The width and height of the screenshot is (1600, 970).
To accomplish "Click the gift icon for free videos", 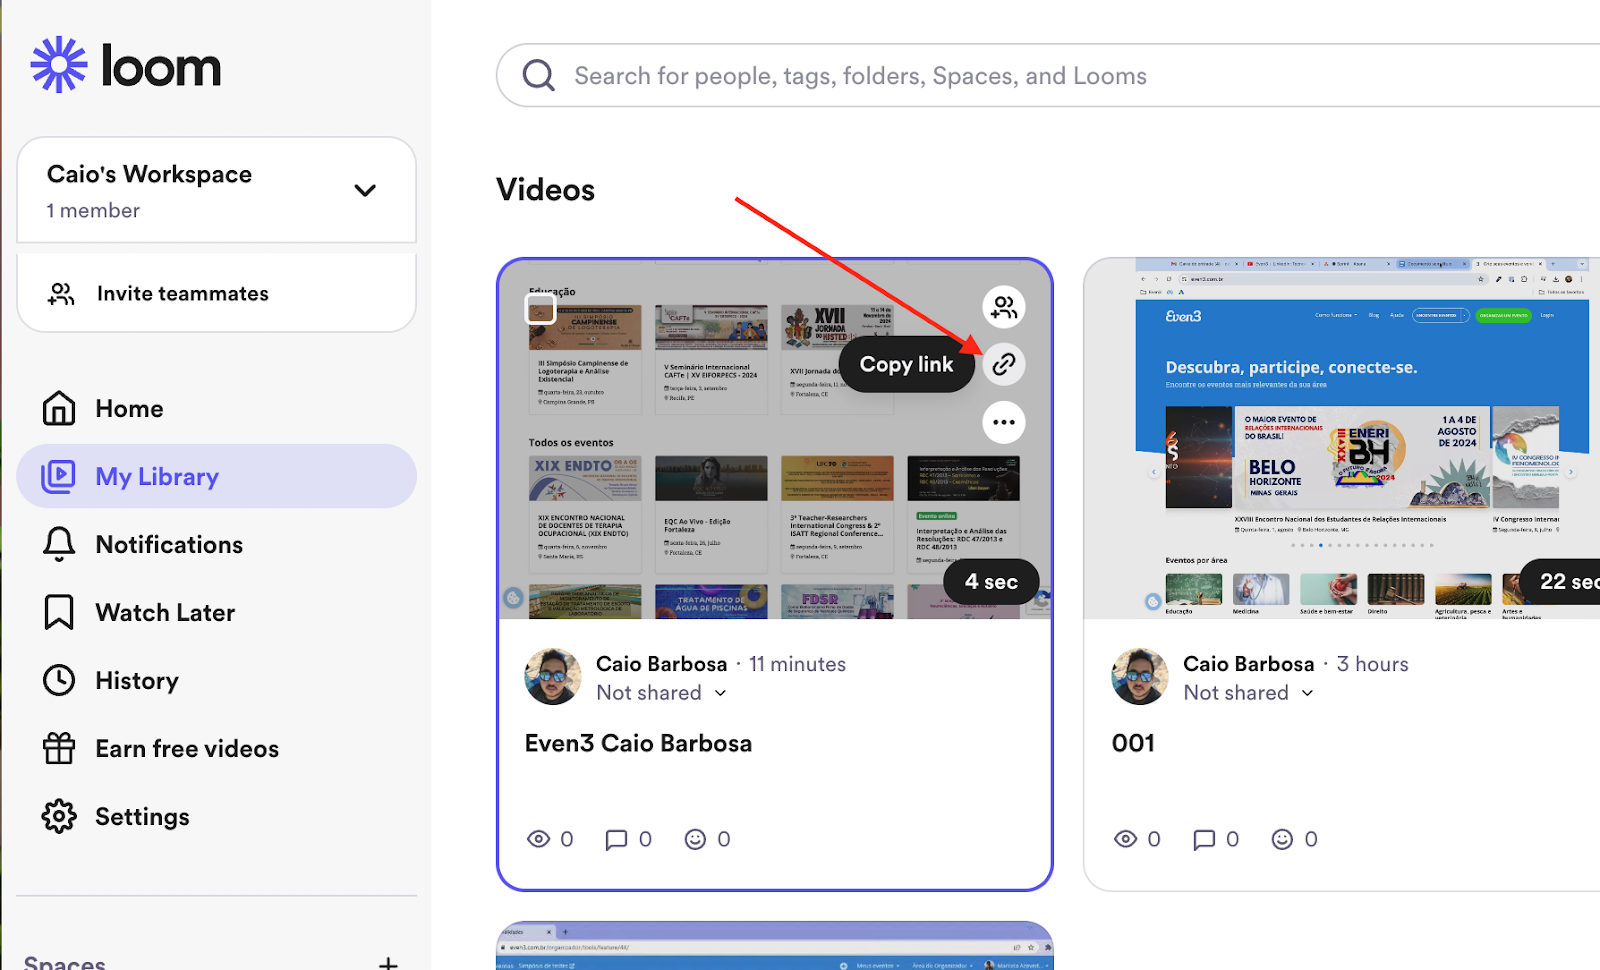I will coord(59,748).
